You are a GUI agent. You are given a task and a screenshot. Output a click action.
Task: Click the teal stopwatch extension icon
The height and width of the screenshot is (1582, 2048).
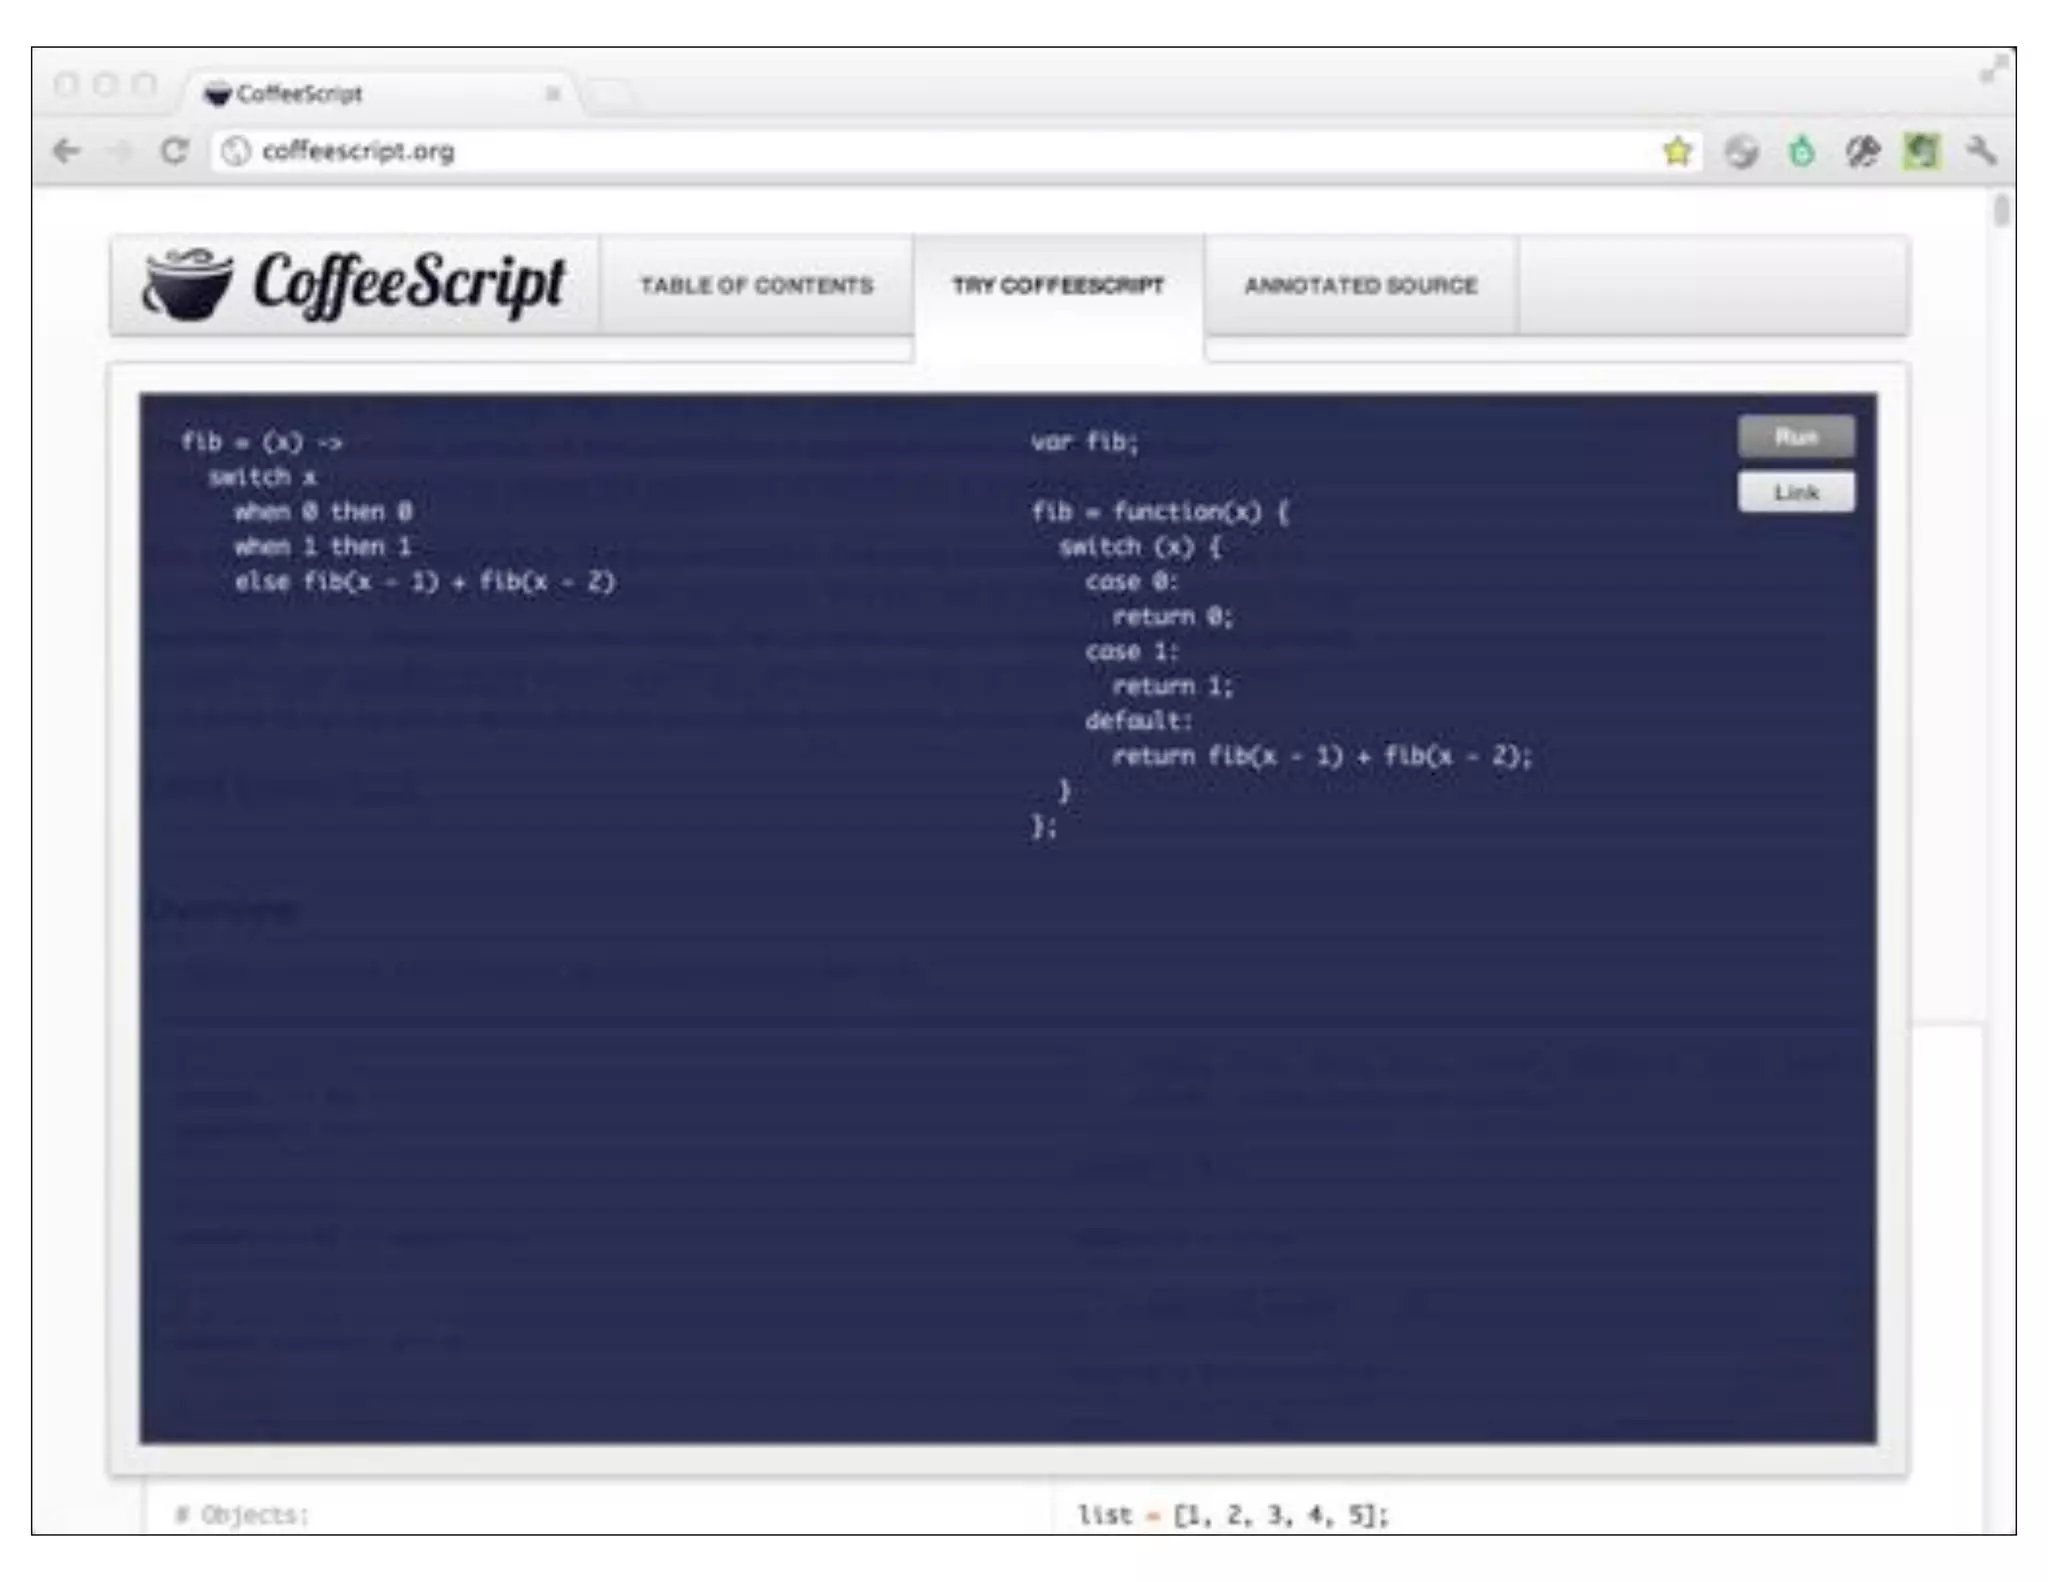click(x=1801, y=152)
